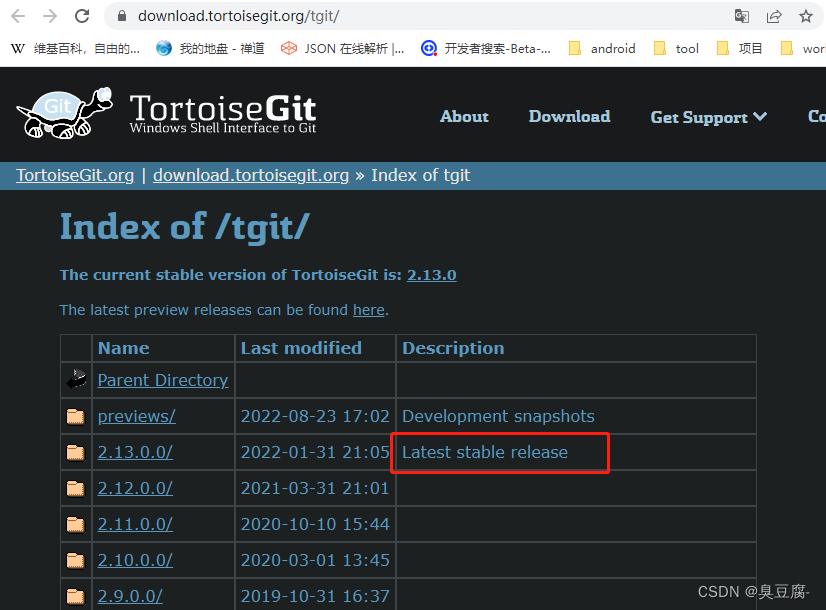The width and height of the screenshot is (826, 610).
Task: Open the previews/ directory link
Action: 136,416
